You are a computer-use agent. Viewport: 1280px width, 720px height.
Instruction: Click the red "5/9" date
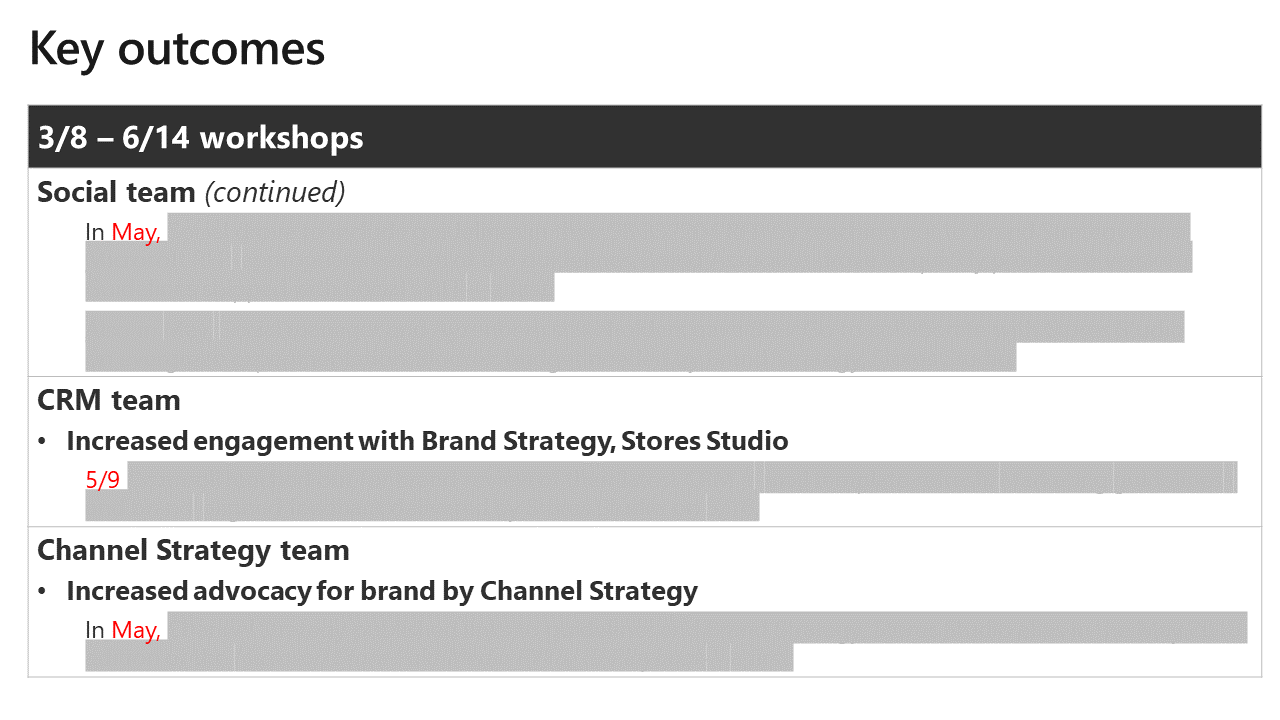pos(103,480)
